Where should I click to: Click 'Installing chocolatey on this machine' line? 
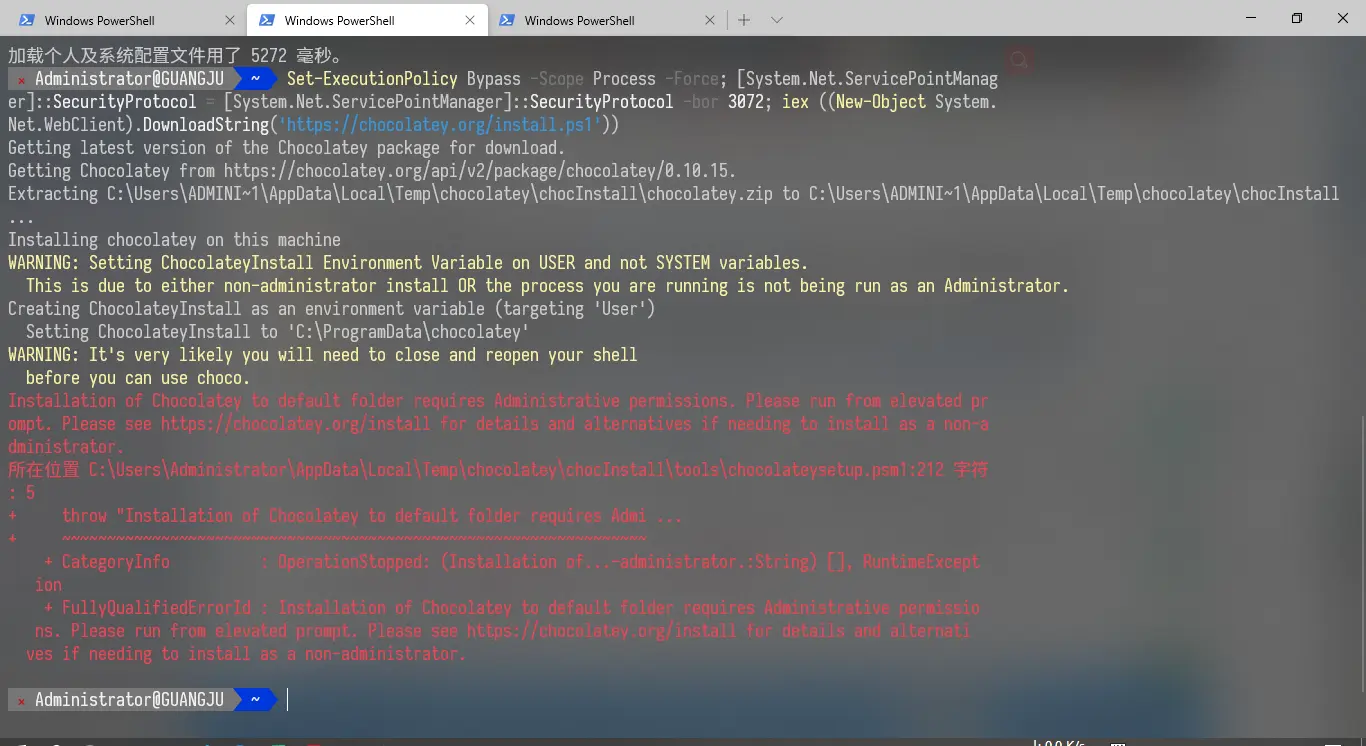tap(174, 240)
